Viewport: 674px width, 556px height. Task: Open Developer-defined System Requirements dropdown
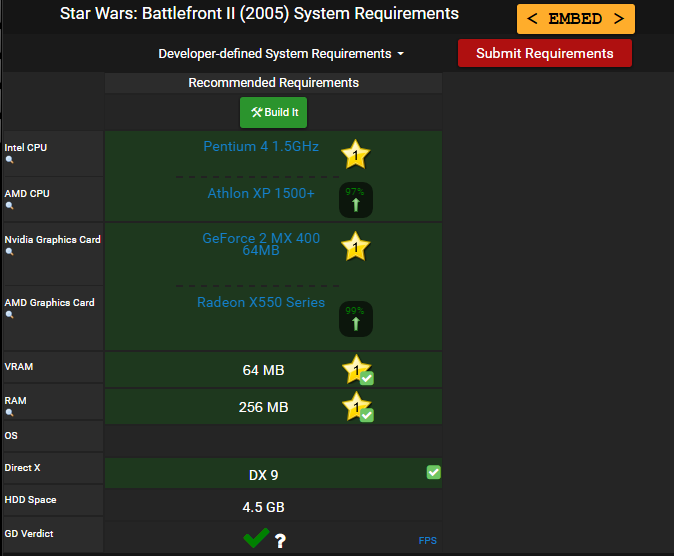click(281, 54)
